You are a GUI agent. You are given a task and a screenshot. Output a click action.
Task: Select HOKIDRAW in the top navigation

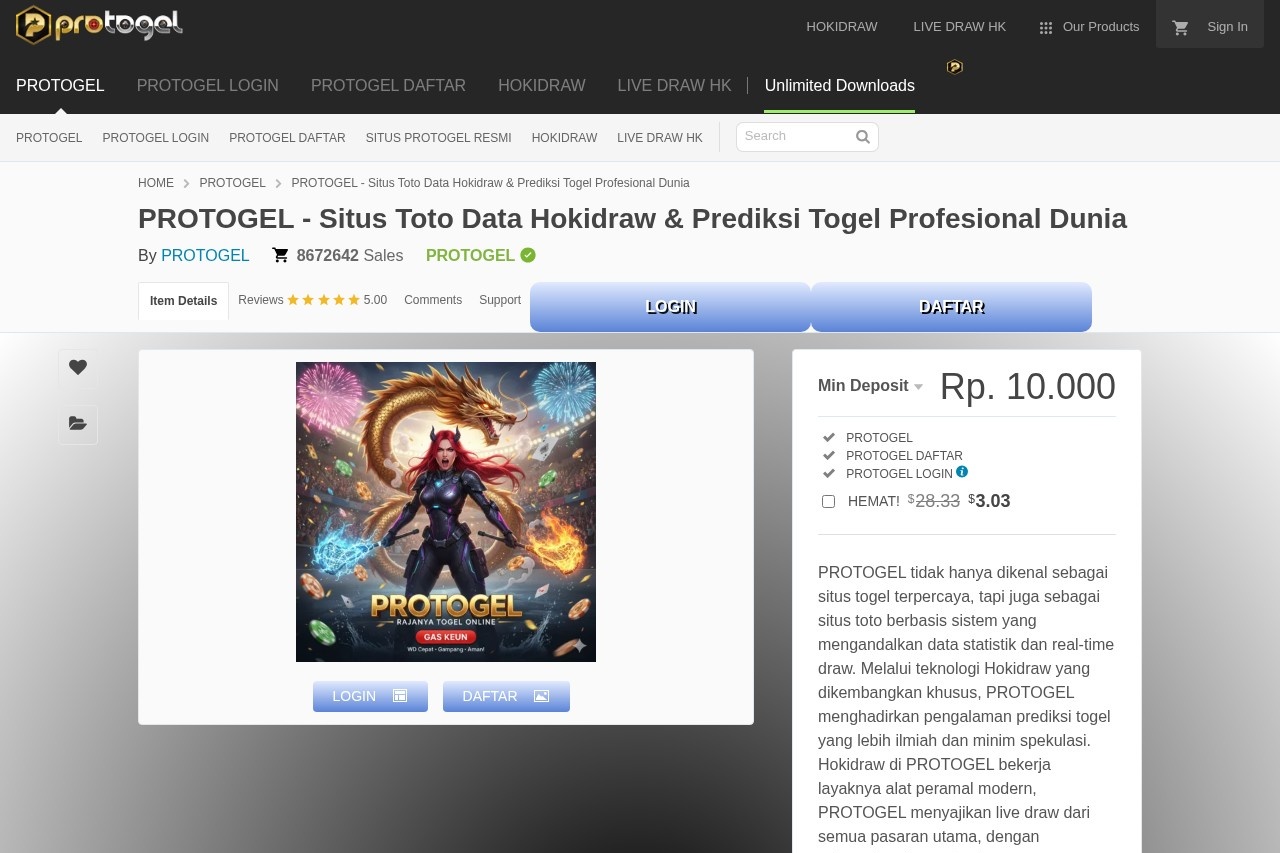tap(841, 27)
